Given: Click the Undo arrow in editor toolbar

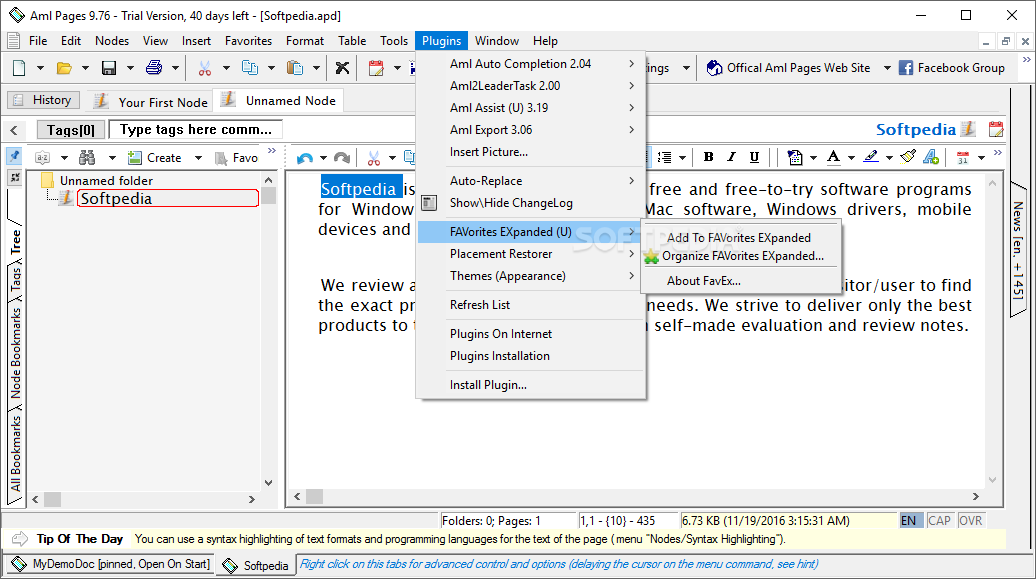Looking at the screenshot, I should click(305, 157).
